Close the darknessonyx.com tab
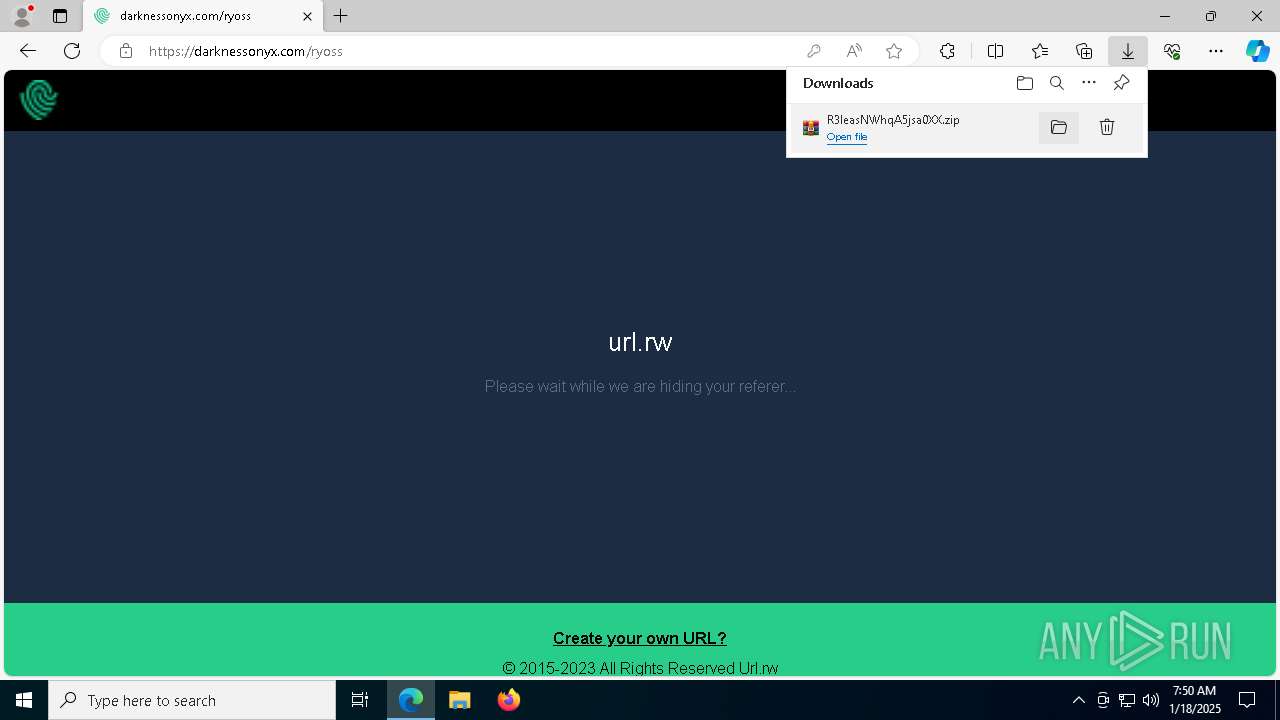 pos(307,16)
